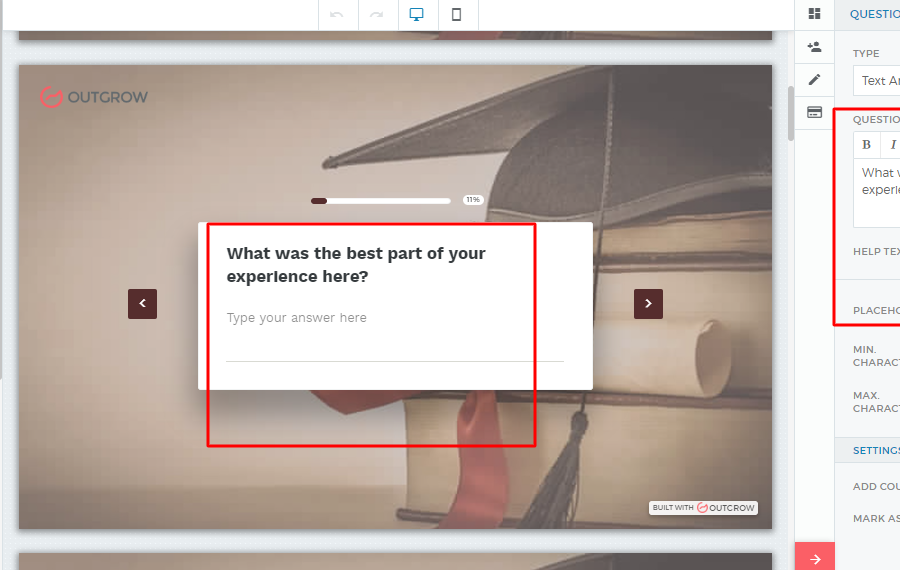Edit the question title text in preview
This screenshot has width=900, height=570.
pyautogui.click(x=356, y=265)
